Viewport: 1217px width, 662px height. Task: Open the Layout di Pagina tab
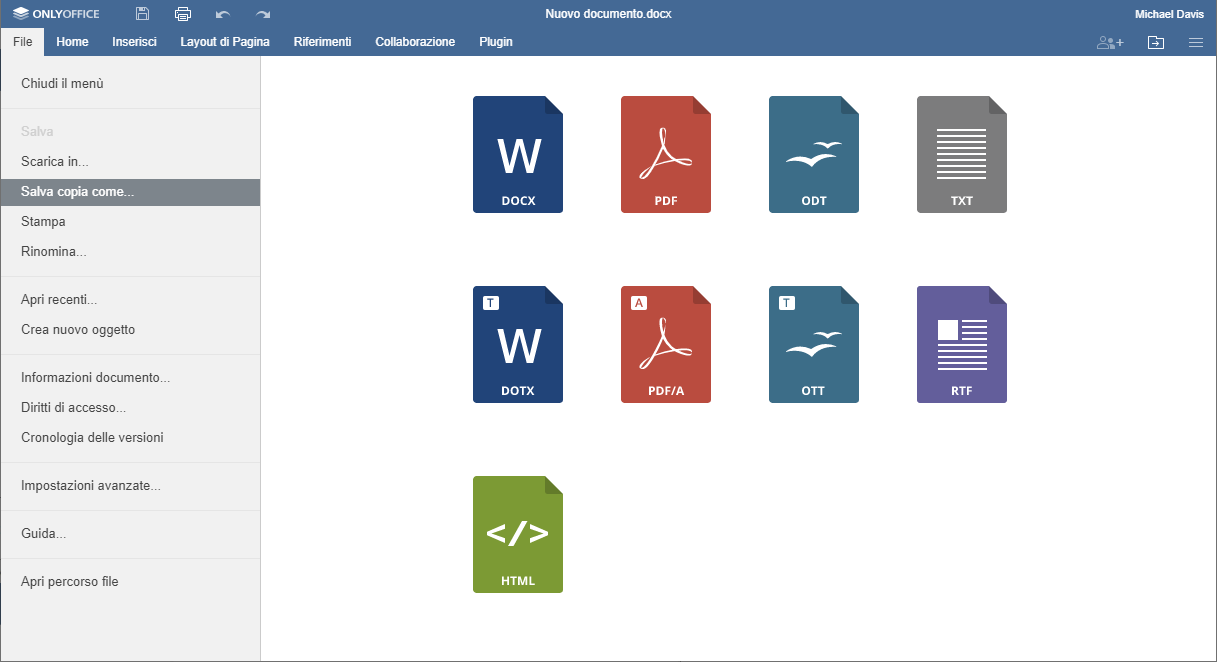(225, 42)
